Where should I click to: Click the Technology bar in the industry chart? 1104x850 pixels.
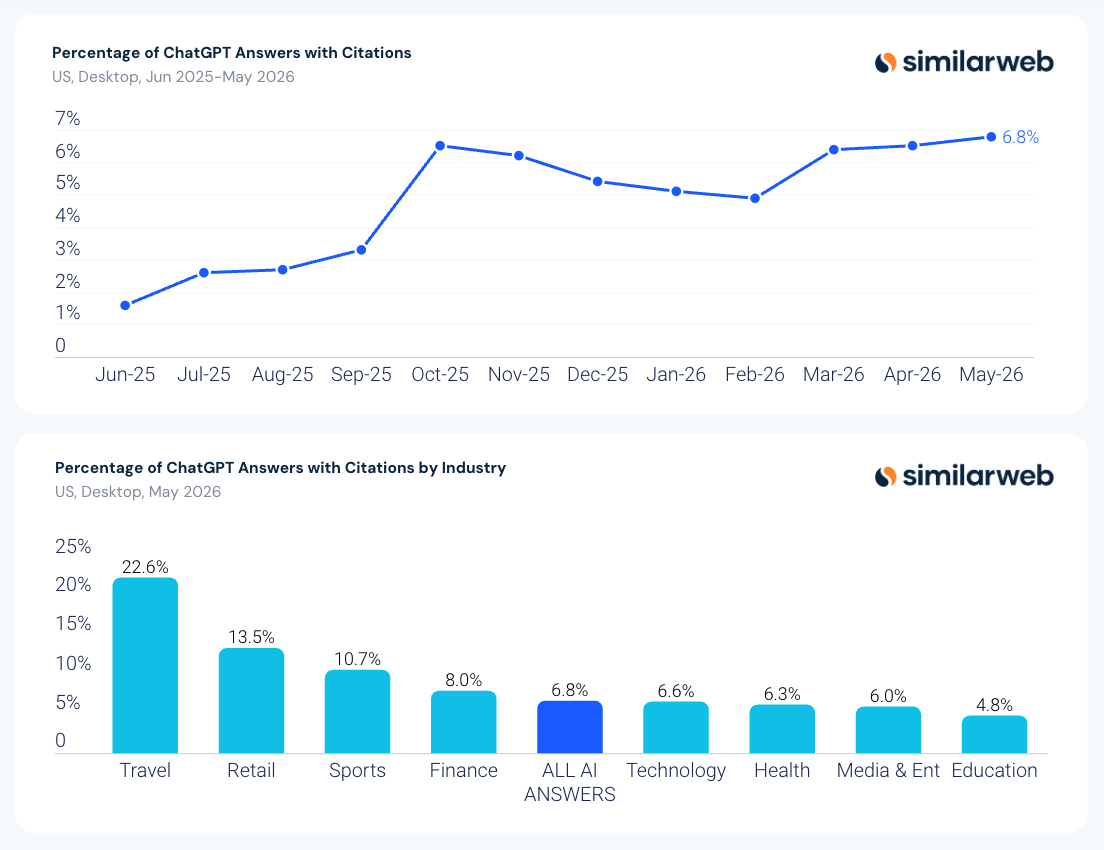point(676,727)
